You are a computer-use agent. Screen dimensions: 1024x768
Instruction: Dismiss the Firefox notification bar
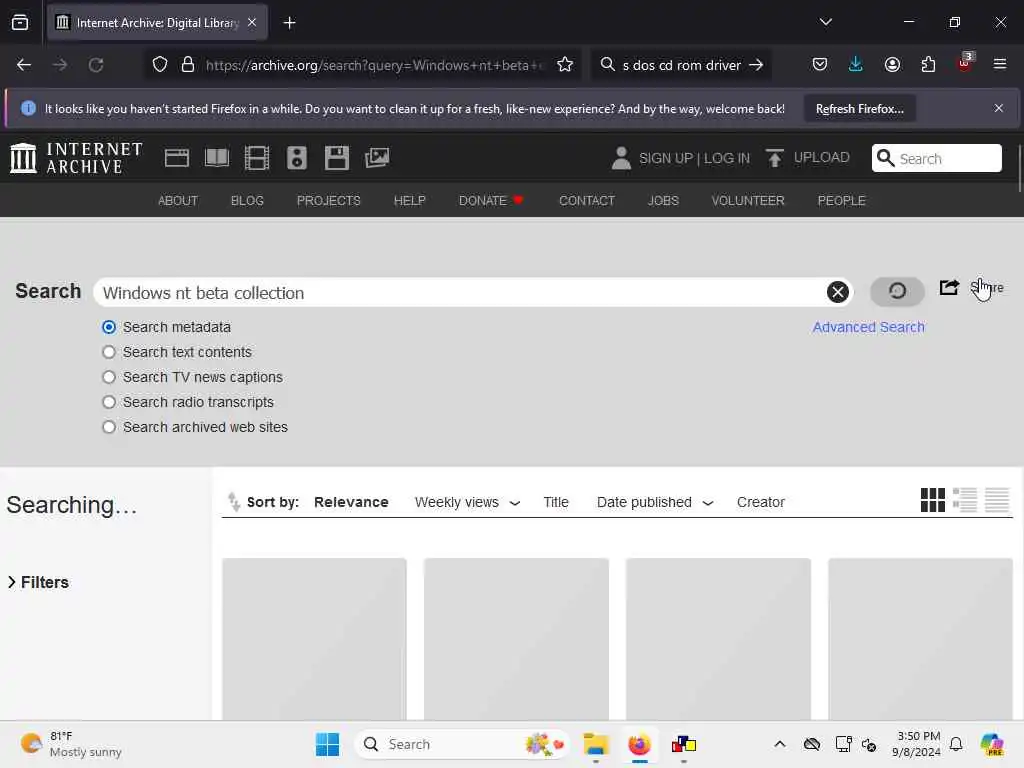(x=999, y=108)
